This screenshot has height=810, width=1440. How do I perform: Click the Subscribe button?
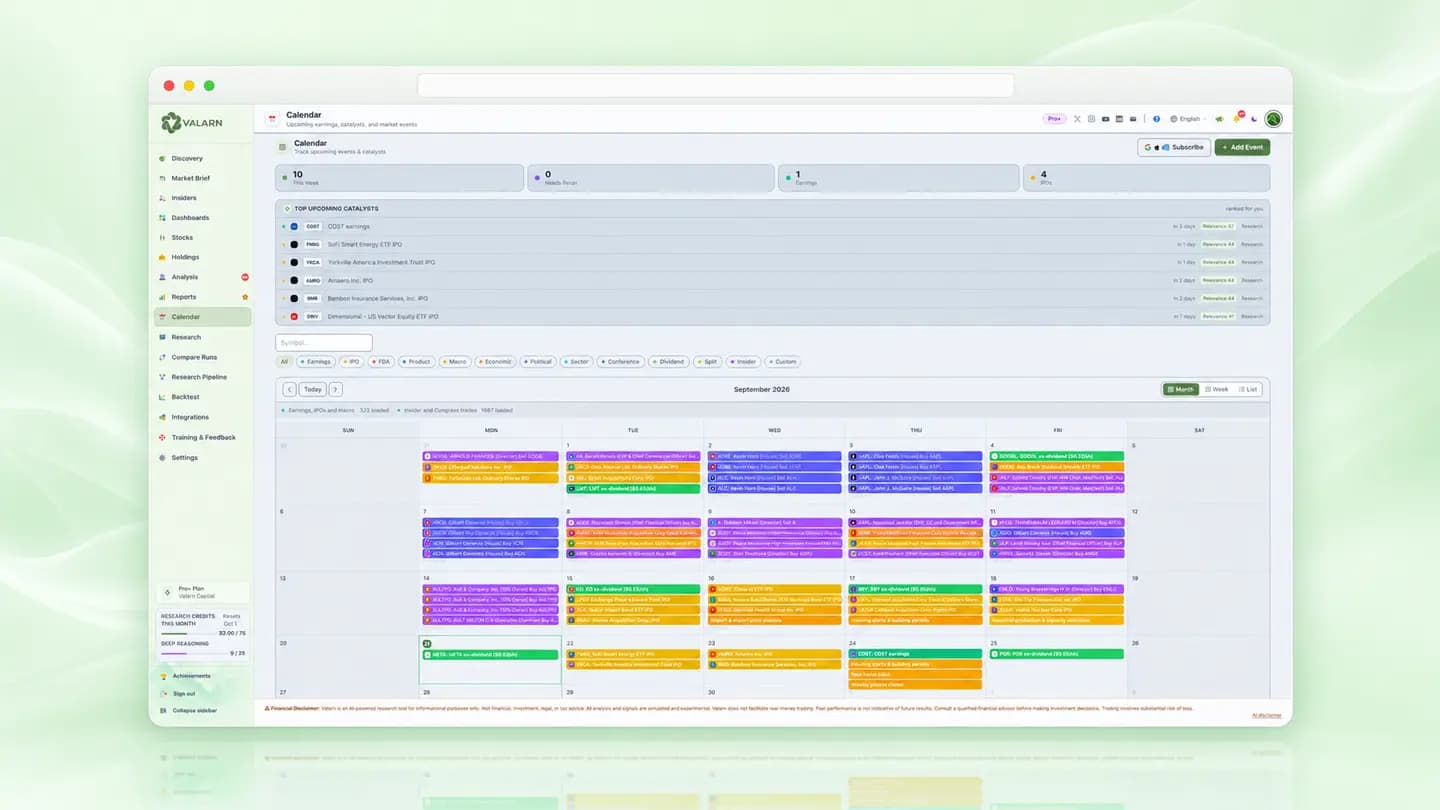click(x=1174, y=147)
